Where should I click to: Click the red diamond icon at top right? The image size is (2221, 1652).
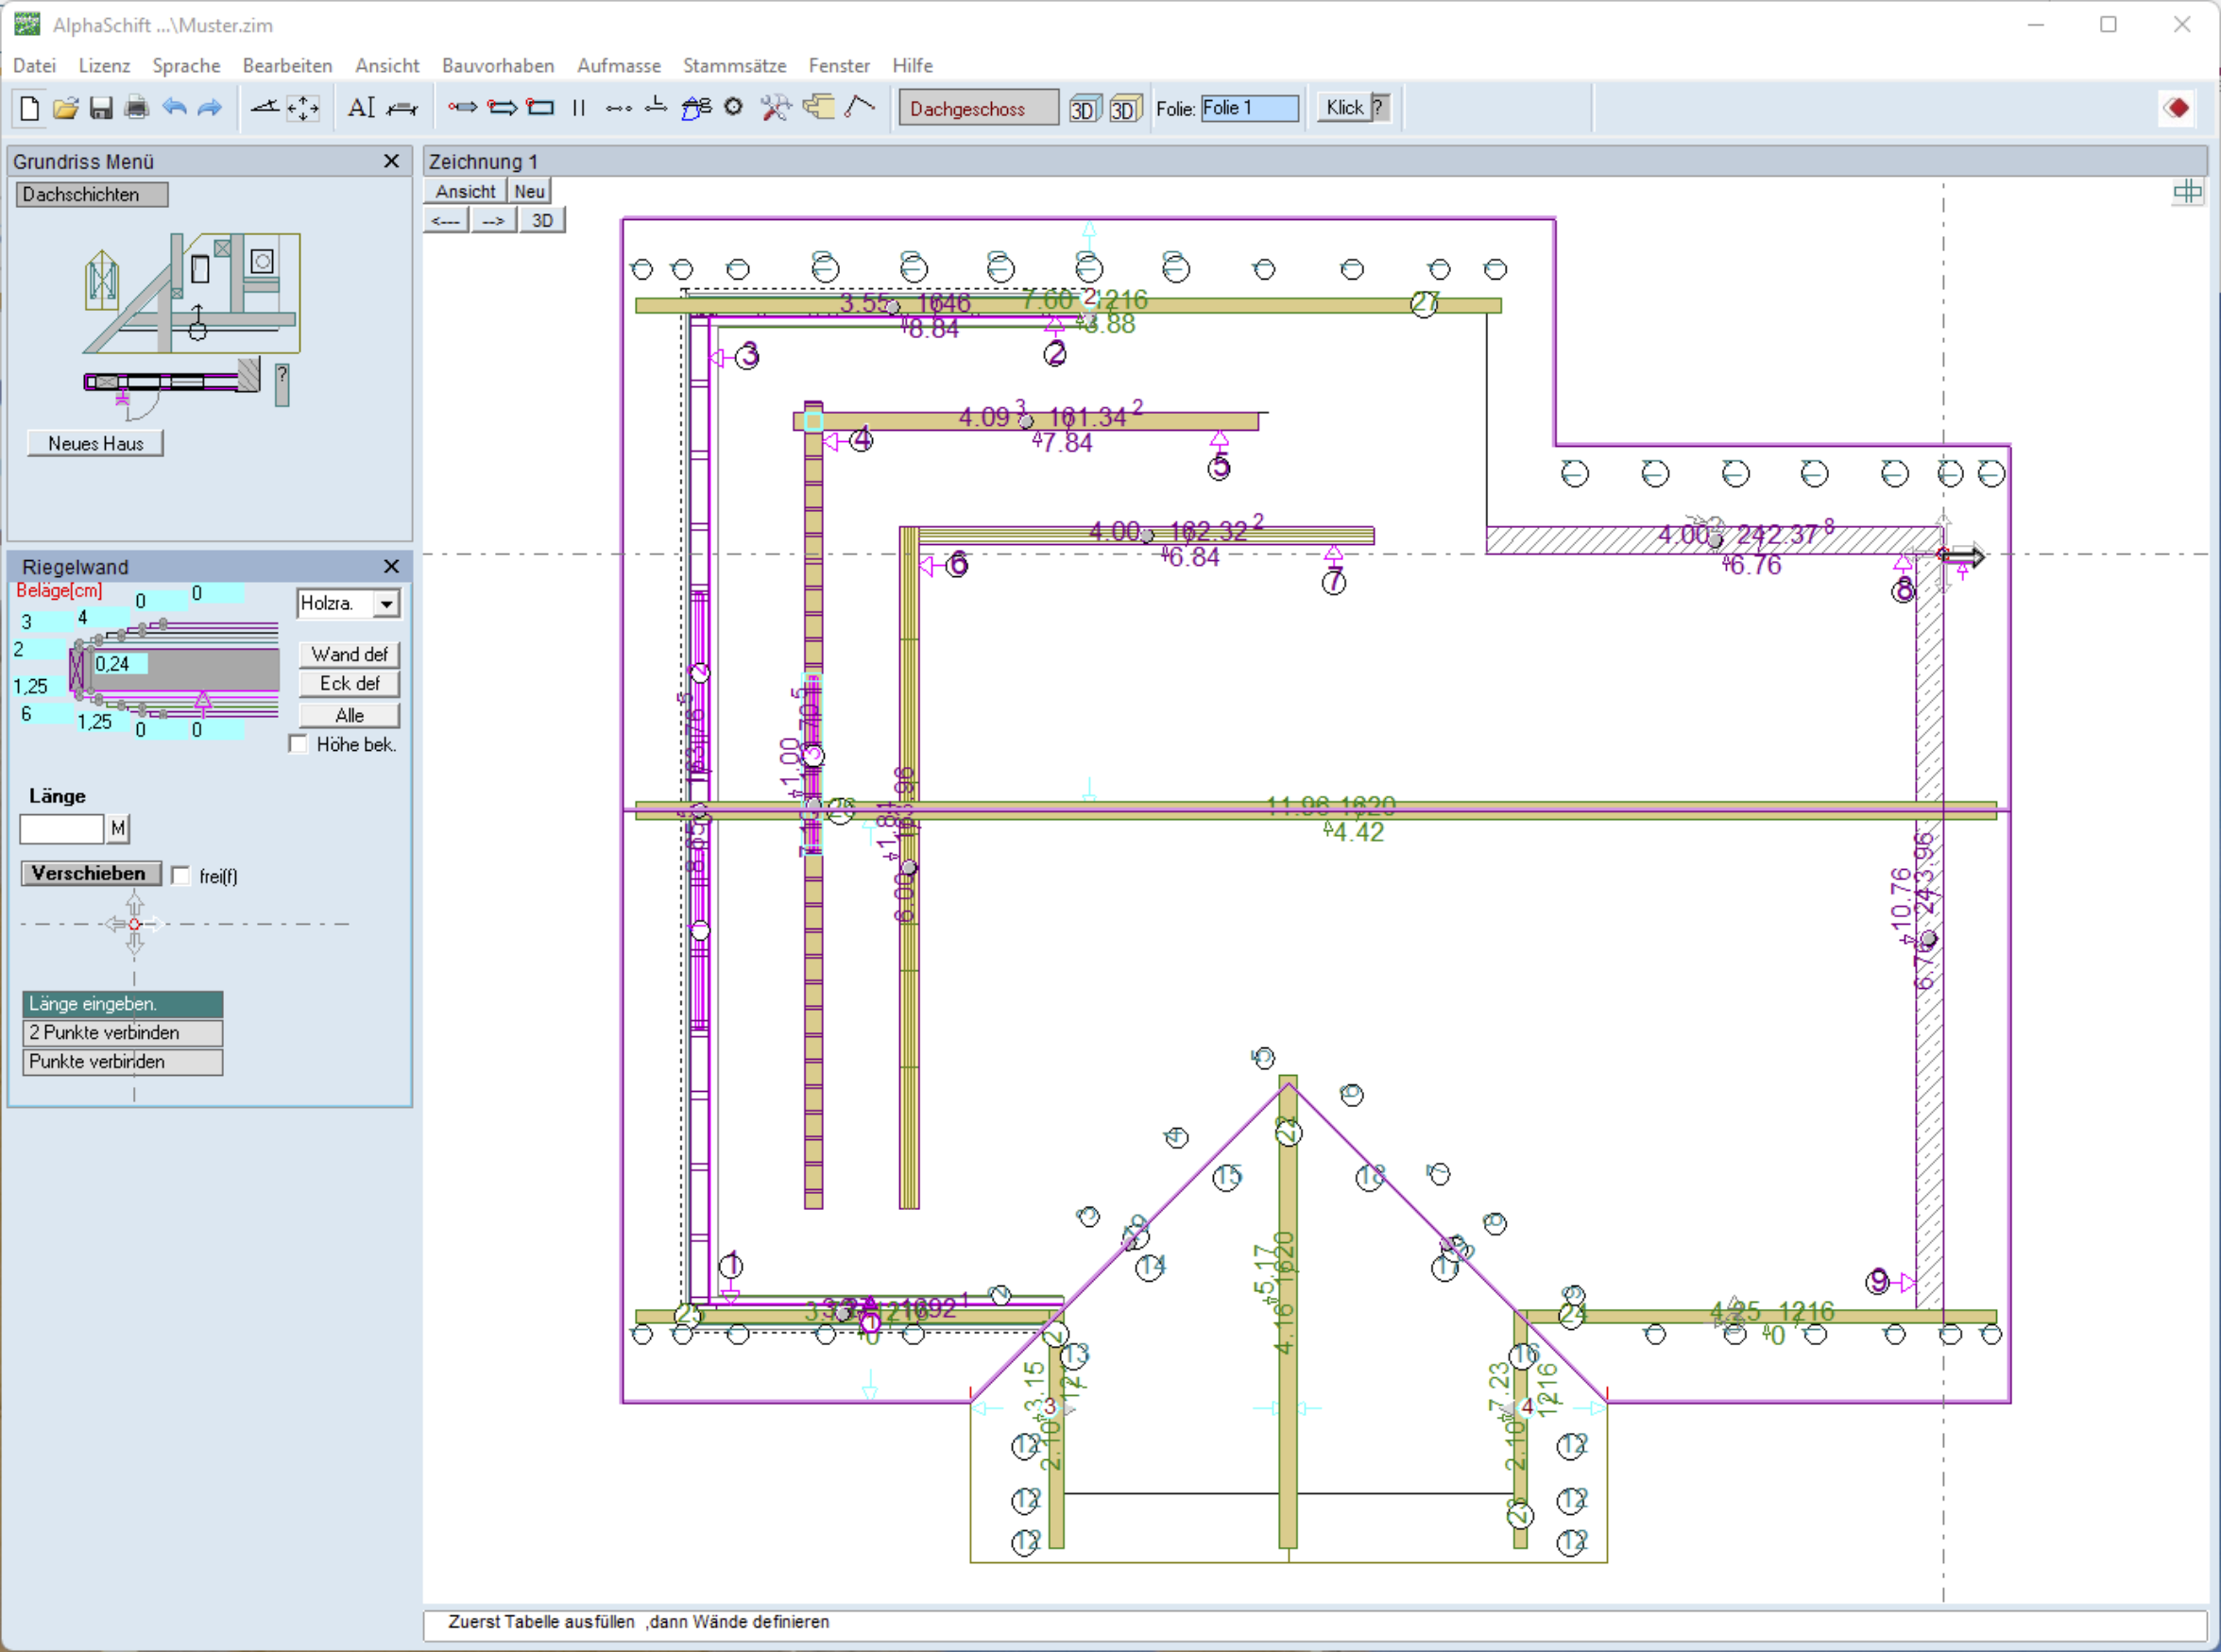point(2177,108)
